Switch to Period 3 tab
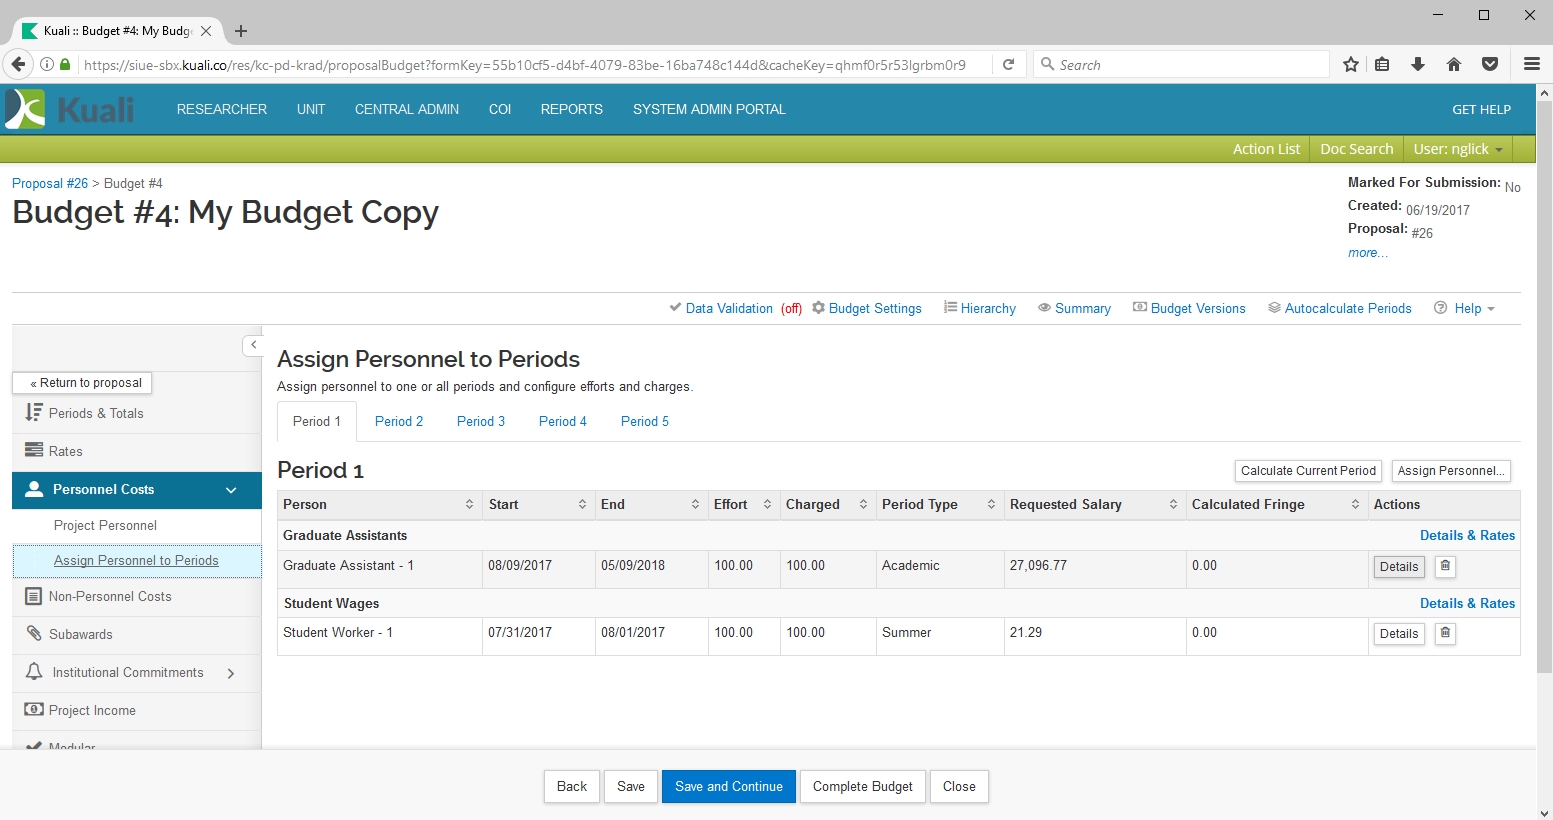 [x=481, y=421]
